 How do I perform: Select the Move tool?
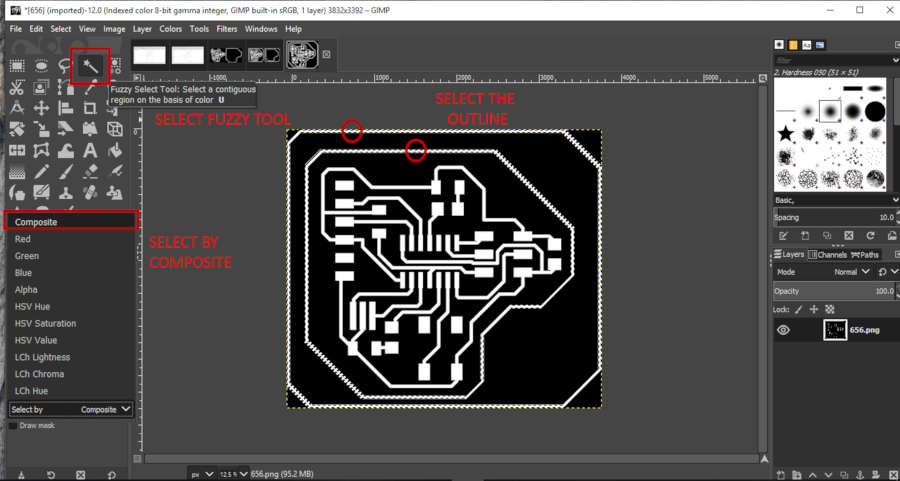point(41,108)
